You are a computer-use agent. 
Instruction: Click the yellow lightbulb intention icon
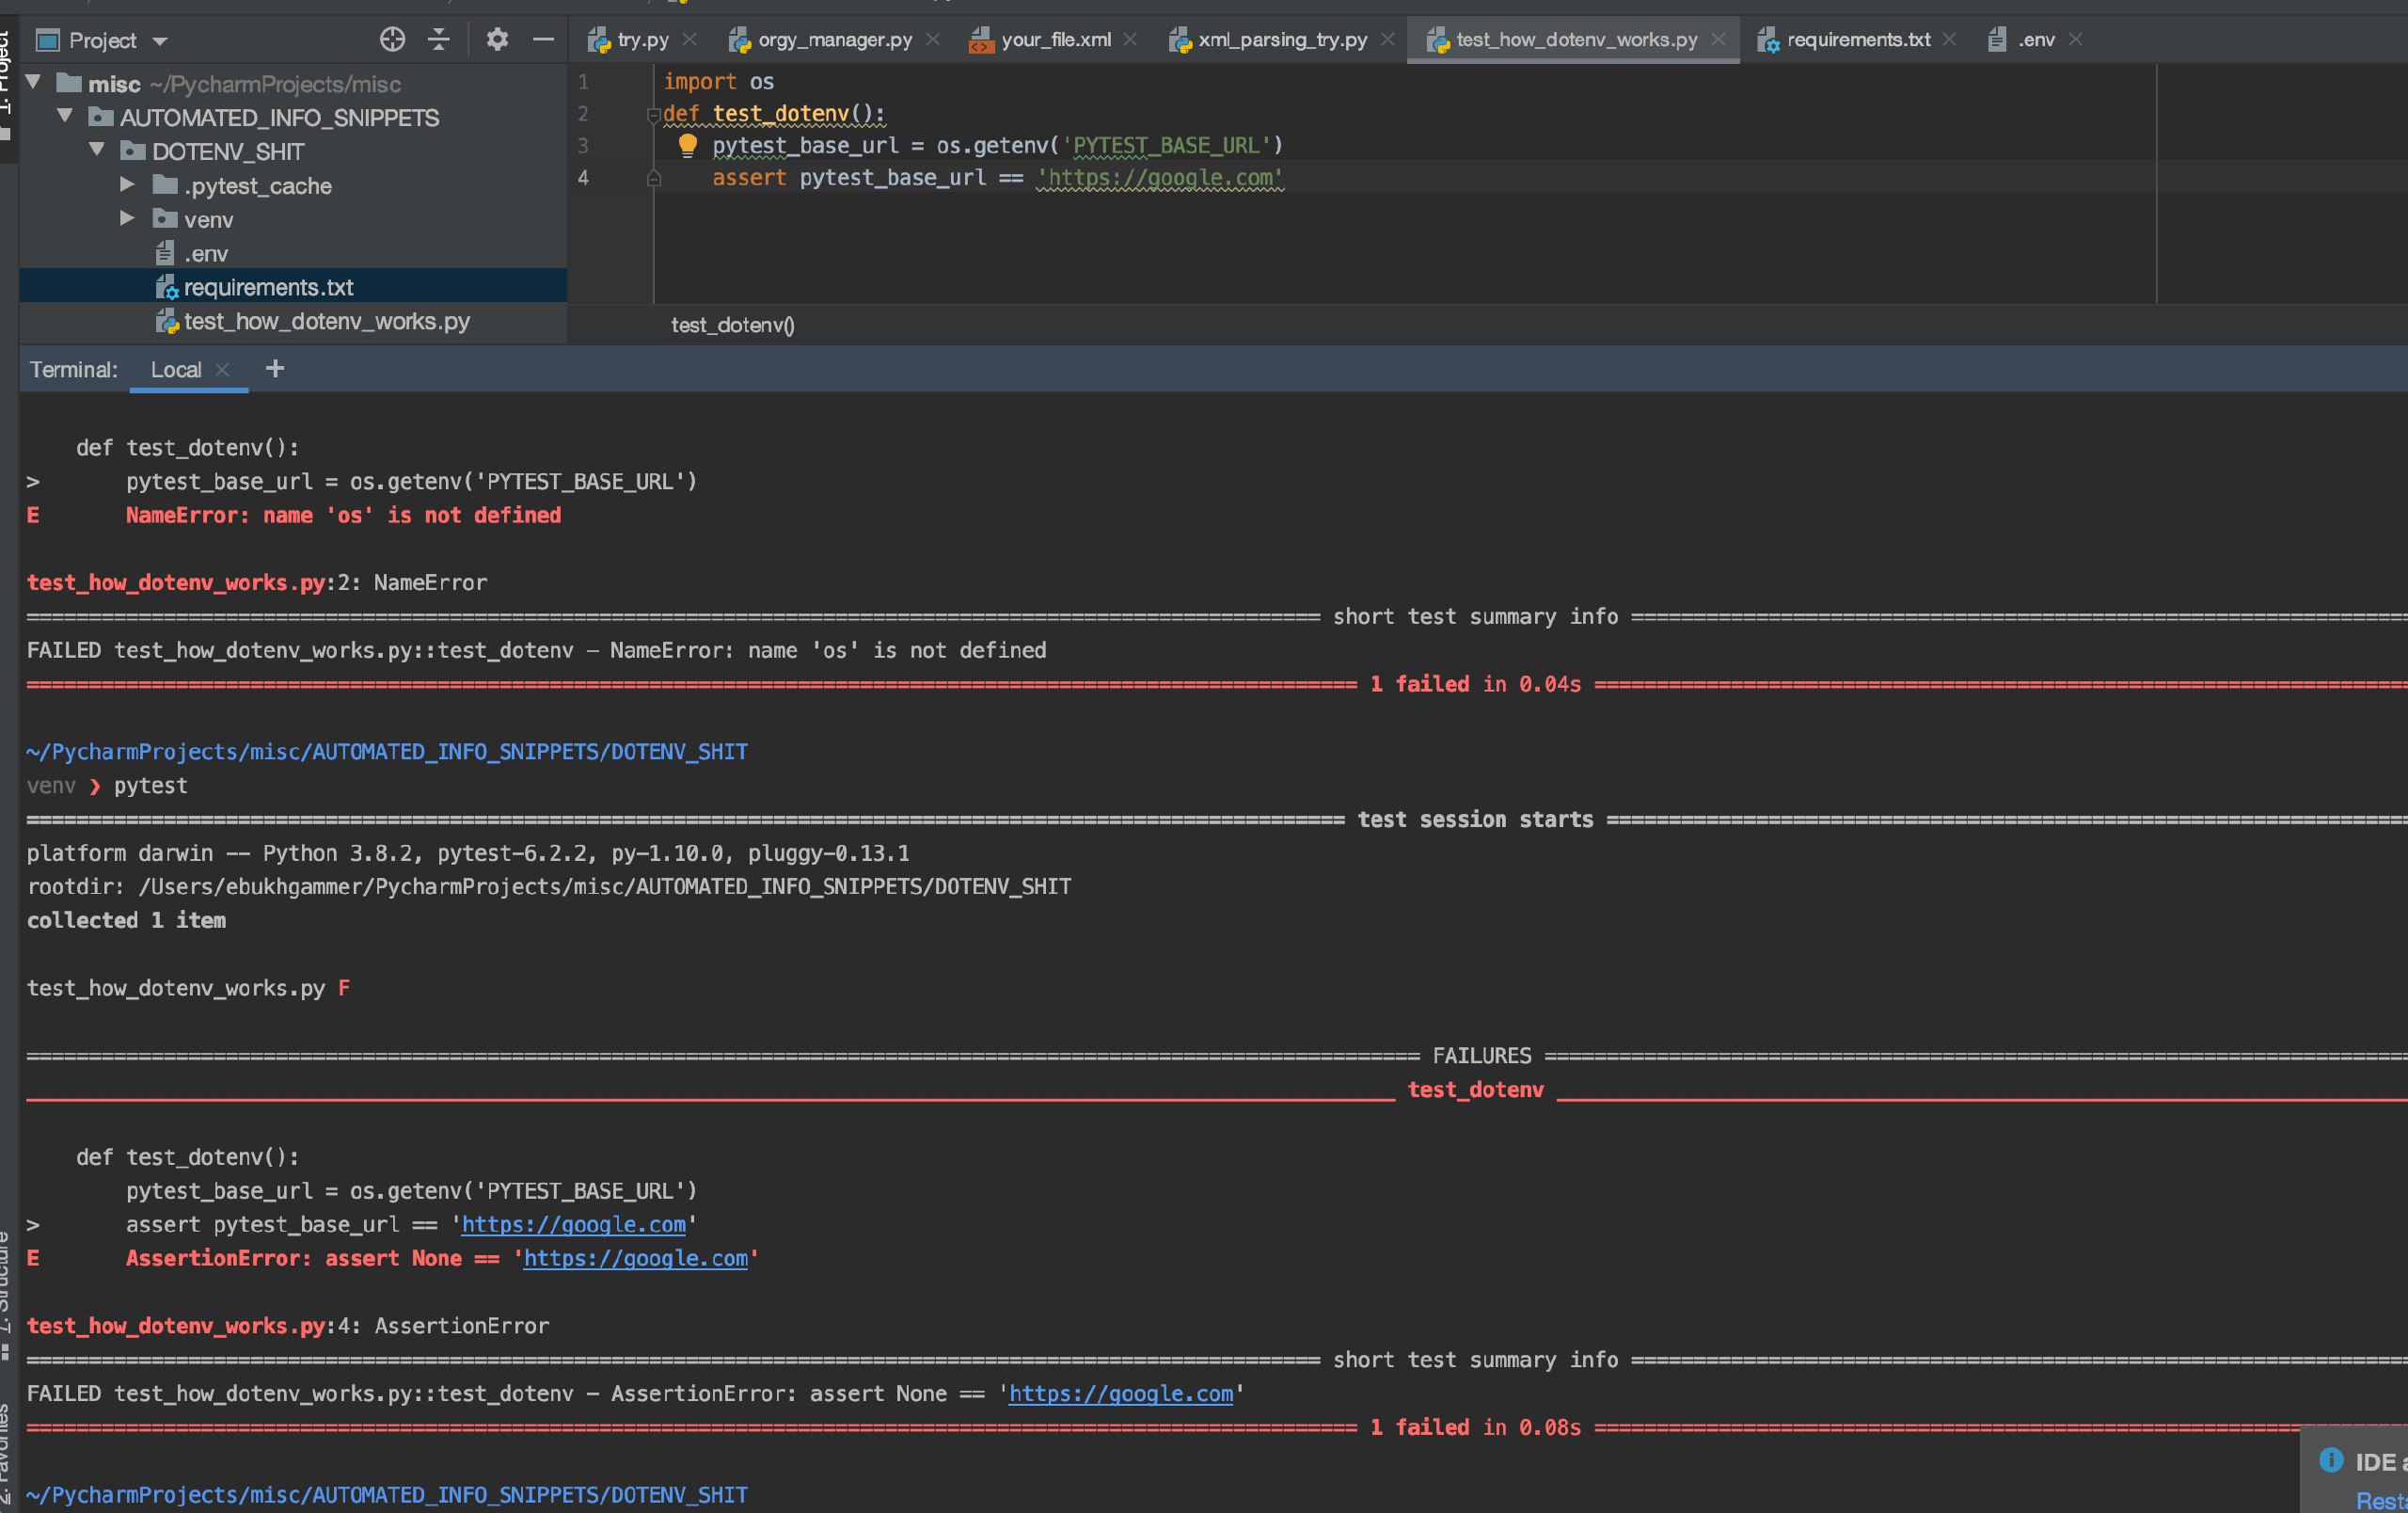pyautogui.click(x=687, y=146)
